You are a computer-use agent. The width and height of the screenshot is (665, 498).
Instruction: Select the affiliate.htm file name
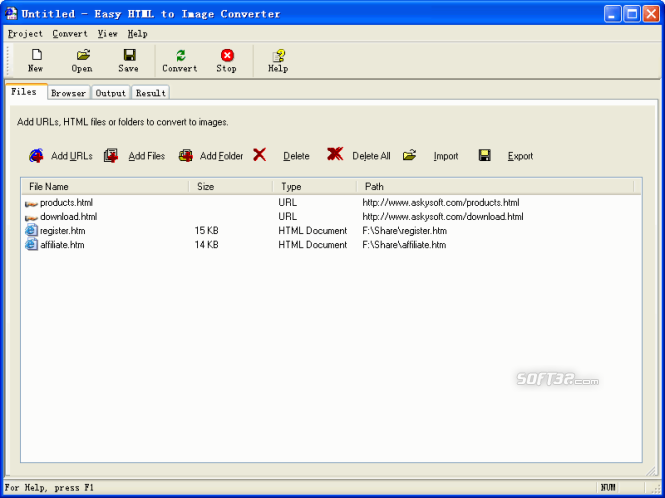[x=62, y=245]
